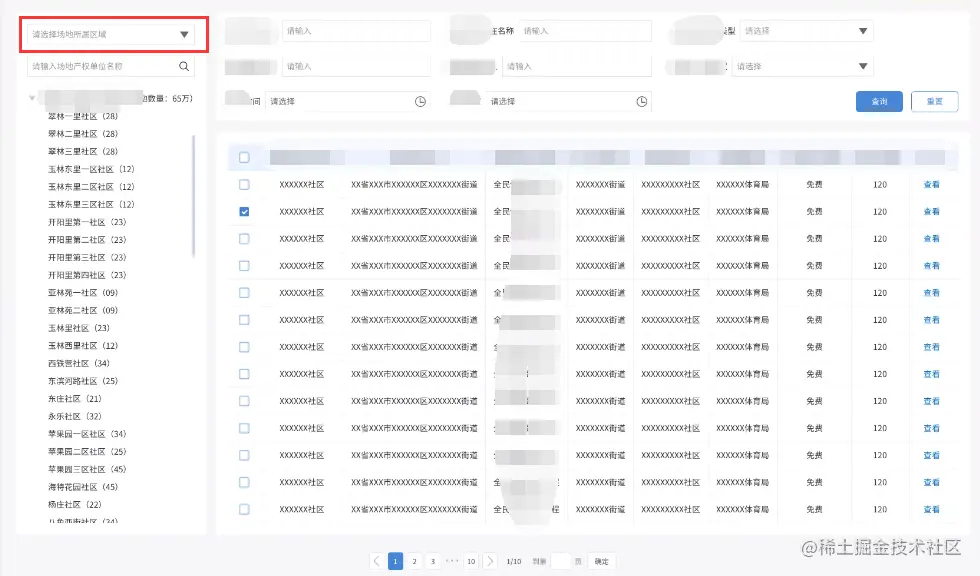The image size is (980, 576).
Task: Select 亚林苑二社区 (09)
Action: tap(82, 310)
